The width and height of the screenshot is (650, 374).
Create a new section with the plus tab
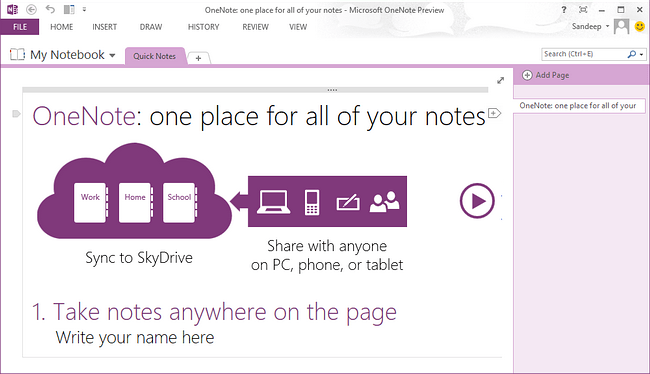point(198,58)
